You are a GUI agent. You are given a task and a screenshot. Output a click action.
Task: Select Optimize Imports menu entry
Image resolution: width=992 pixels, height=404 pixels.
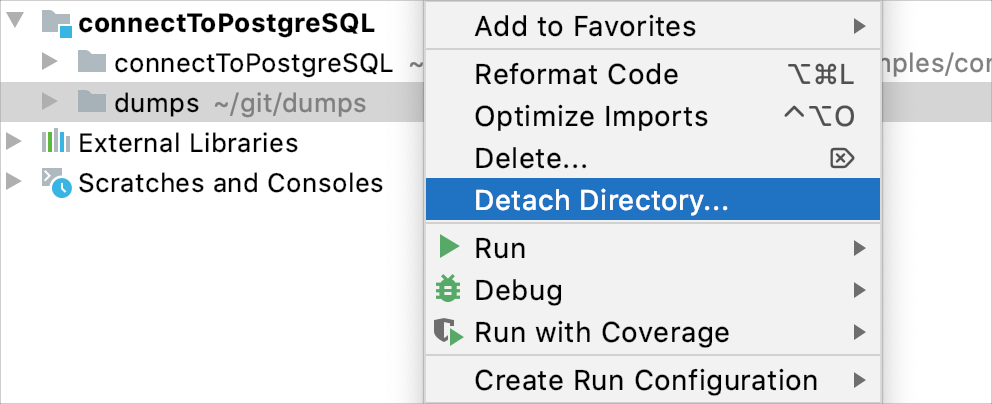[x=591, y=116]
